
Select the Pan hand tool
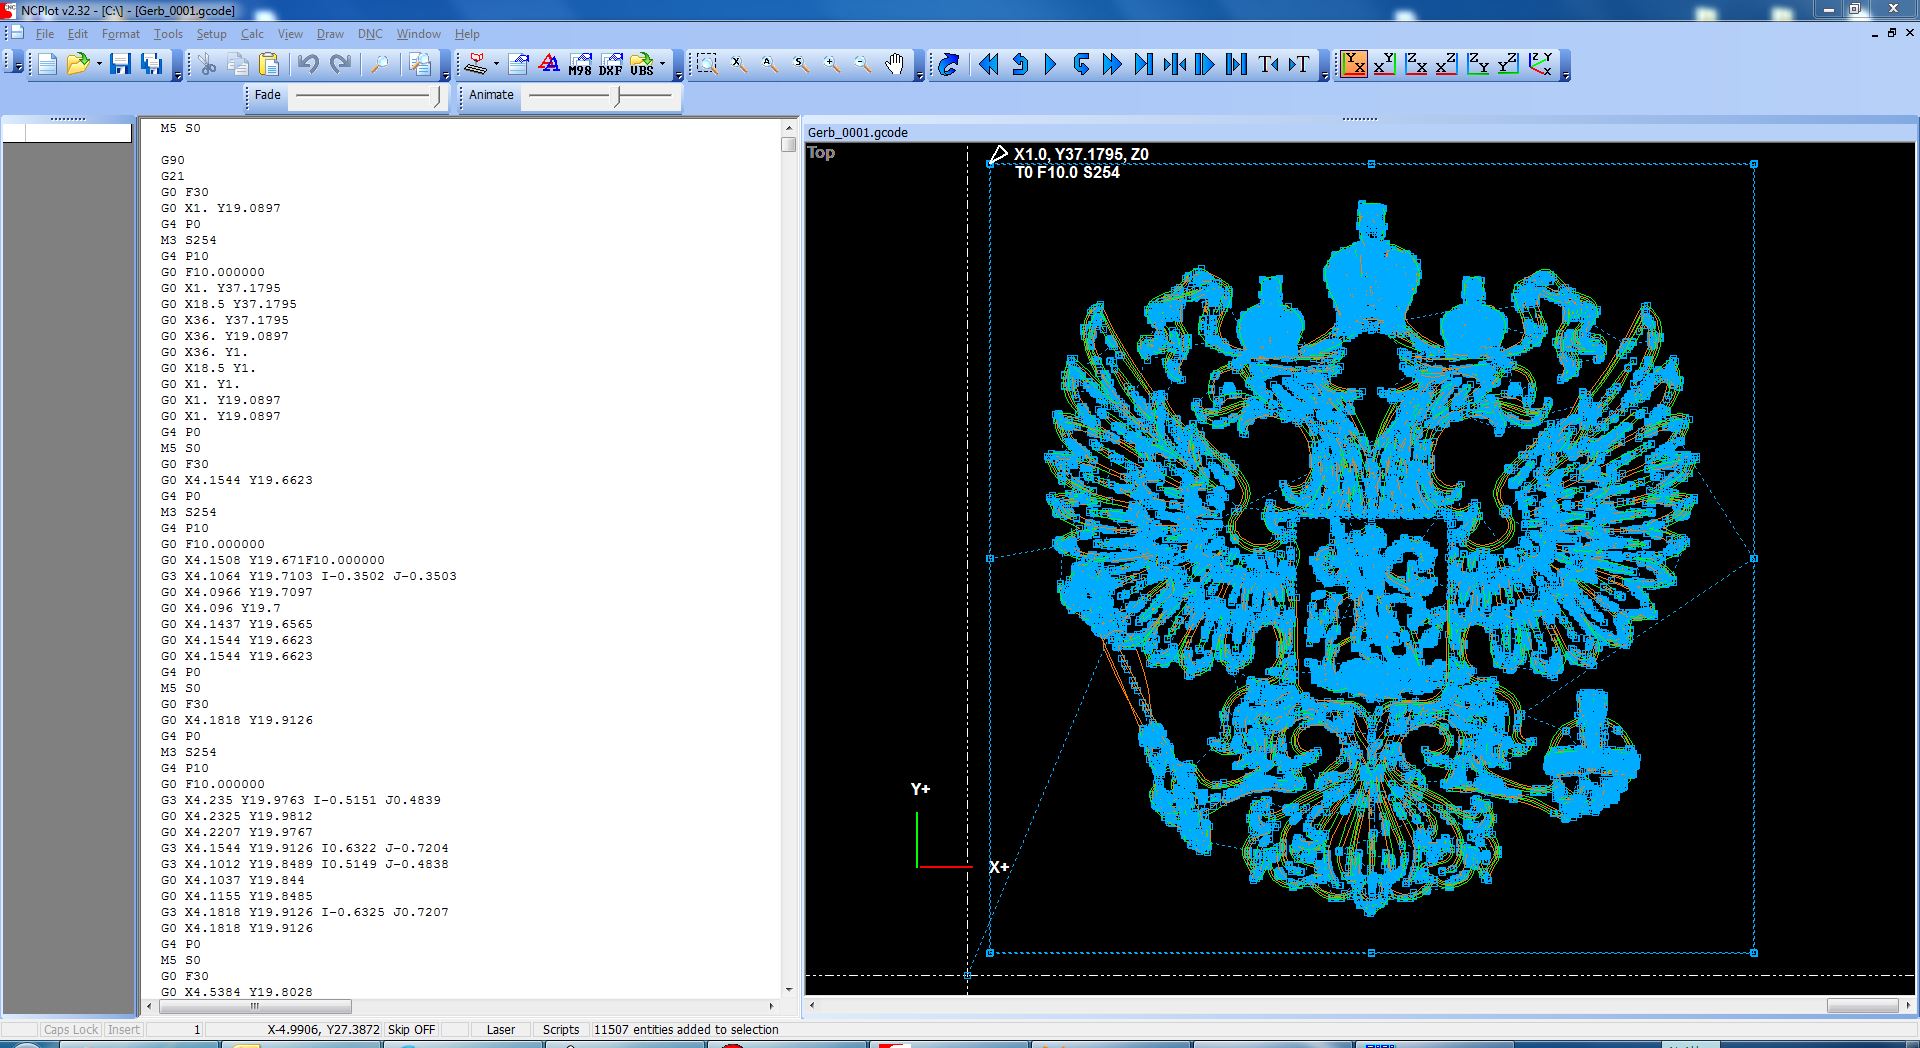894,65
